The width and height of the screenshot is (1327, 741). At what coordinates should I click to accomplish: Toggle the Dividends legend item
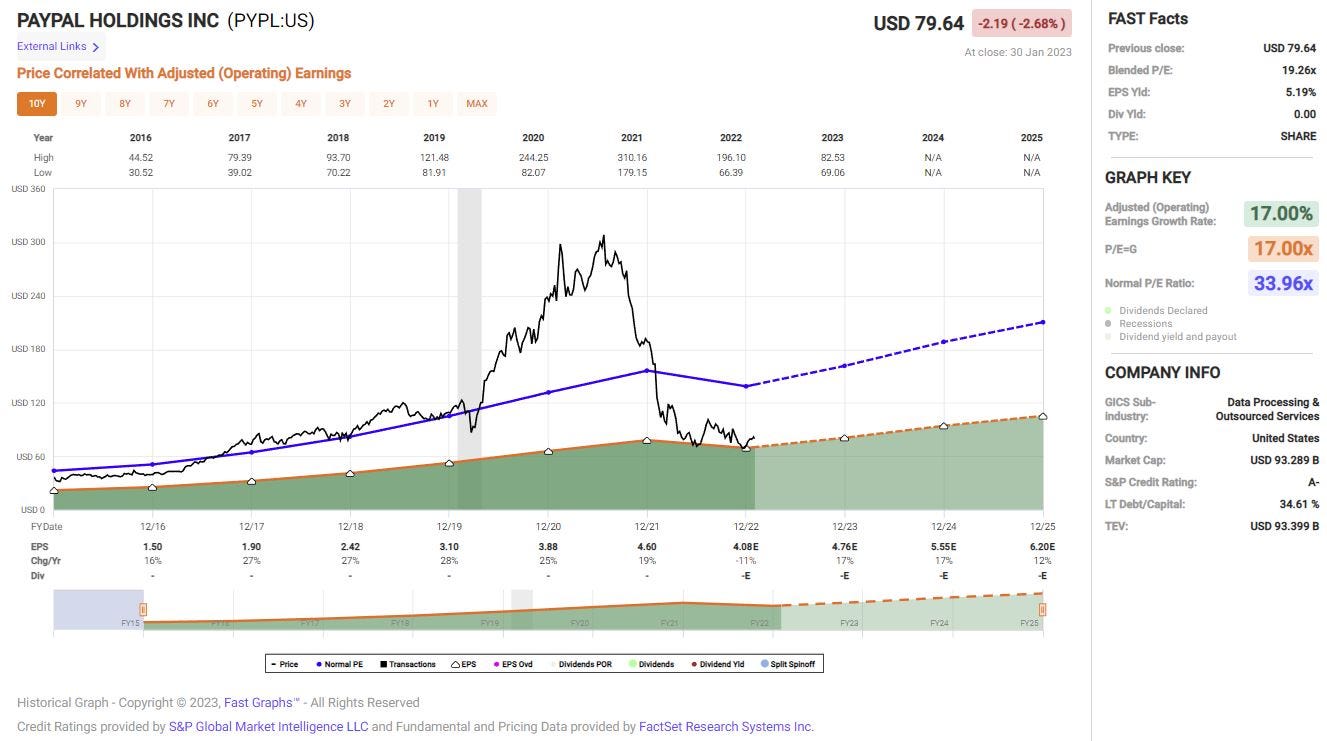pyautogui.click(x=652, y=664)
